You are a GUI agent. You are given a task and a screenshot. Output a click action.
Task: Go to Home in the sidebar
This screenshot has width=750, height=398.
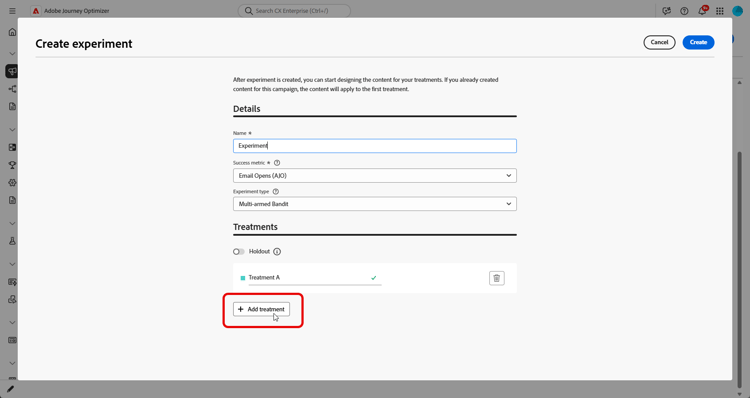click(x=12, y=32)
